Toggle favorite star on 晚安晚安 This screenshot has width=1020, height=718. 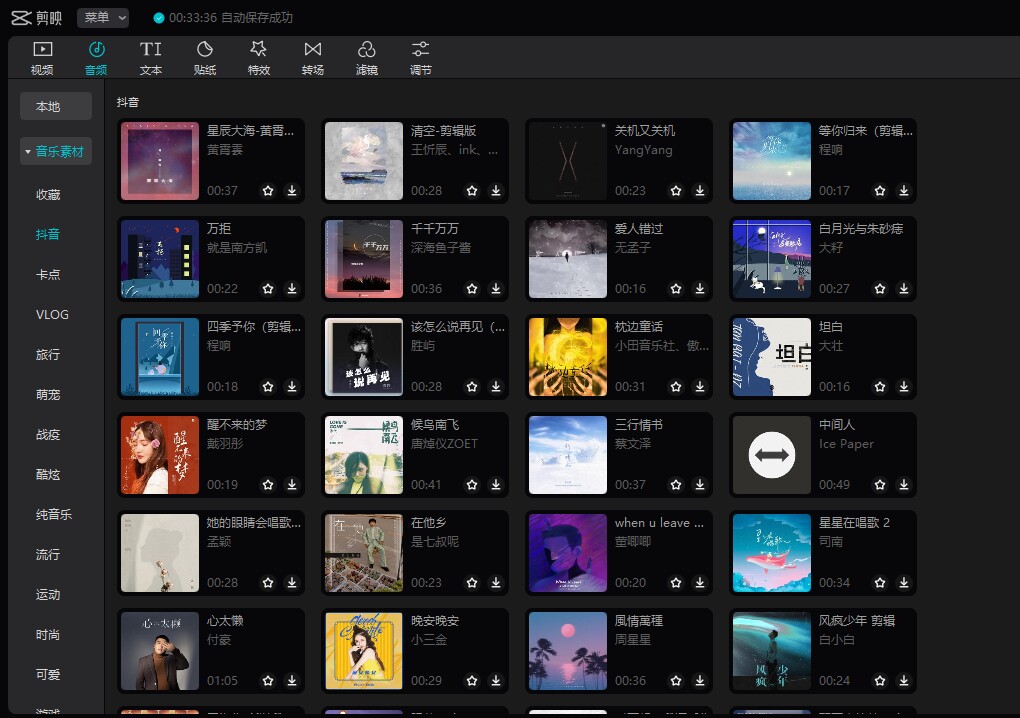pyautogui.click(x=472, y=680)
